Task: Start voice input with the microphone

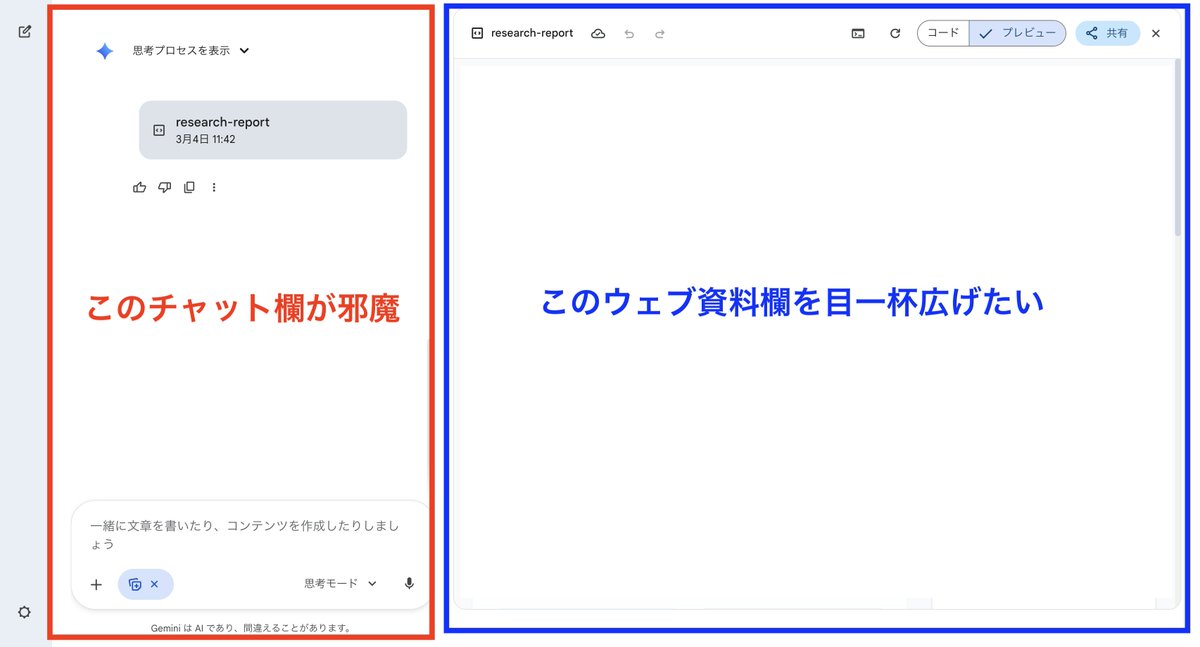Action: 408,583
